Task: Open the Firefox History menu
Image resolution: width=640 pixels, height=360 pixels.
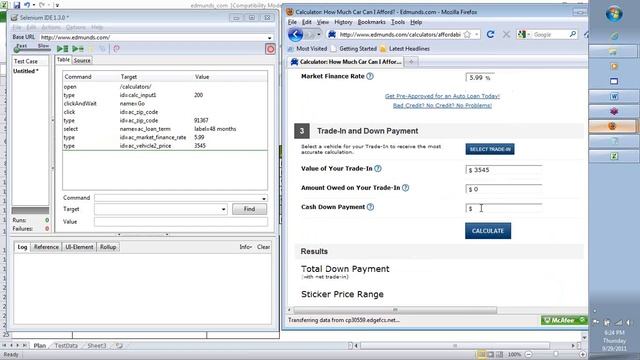Action: point(343,22)
